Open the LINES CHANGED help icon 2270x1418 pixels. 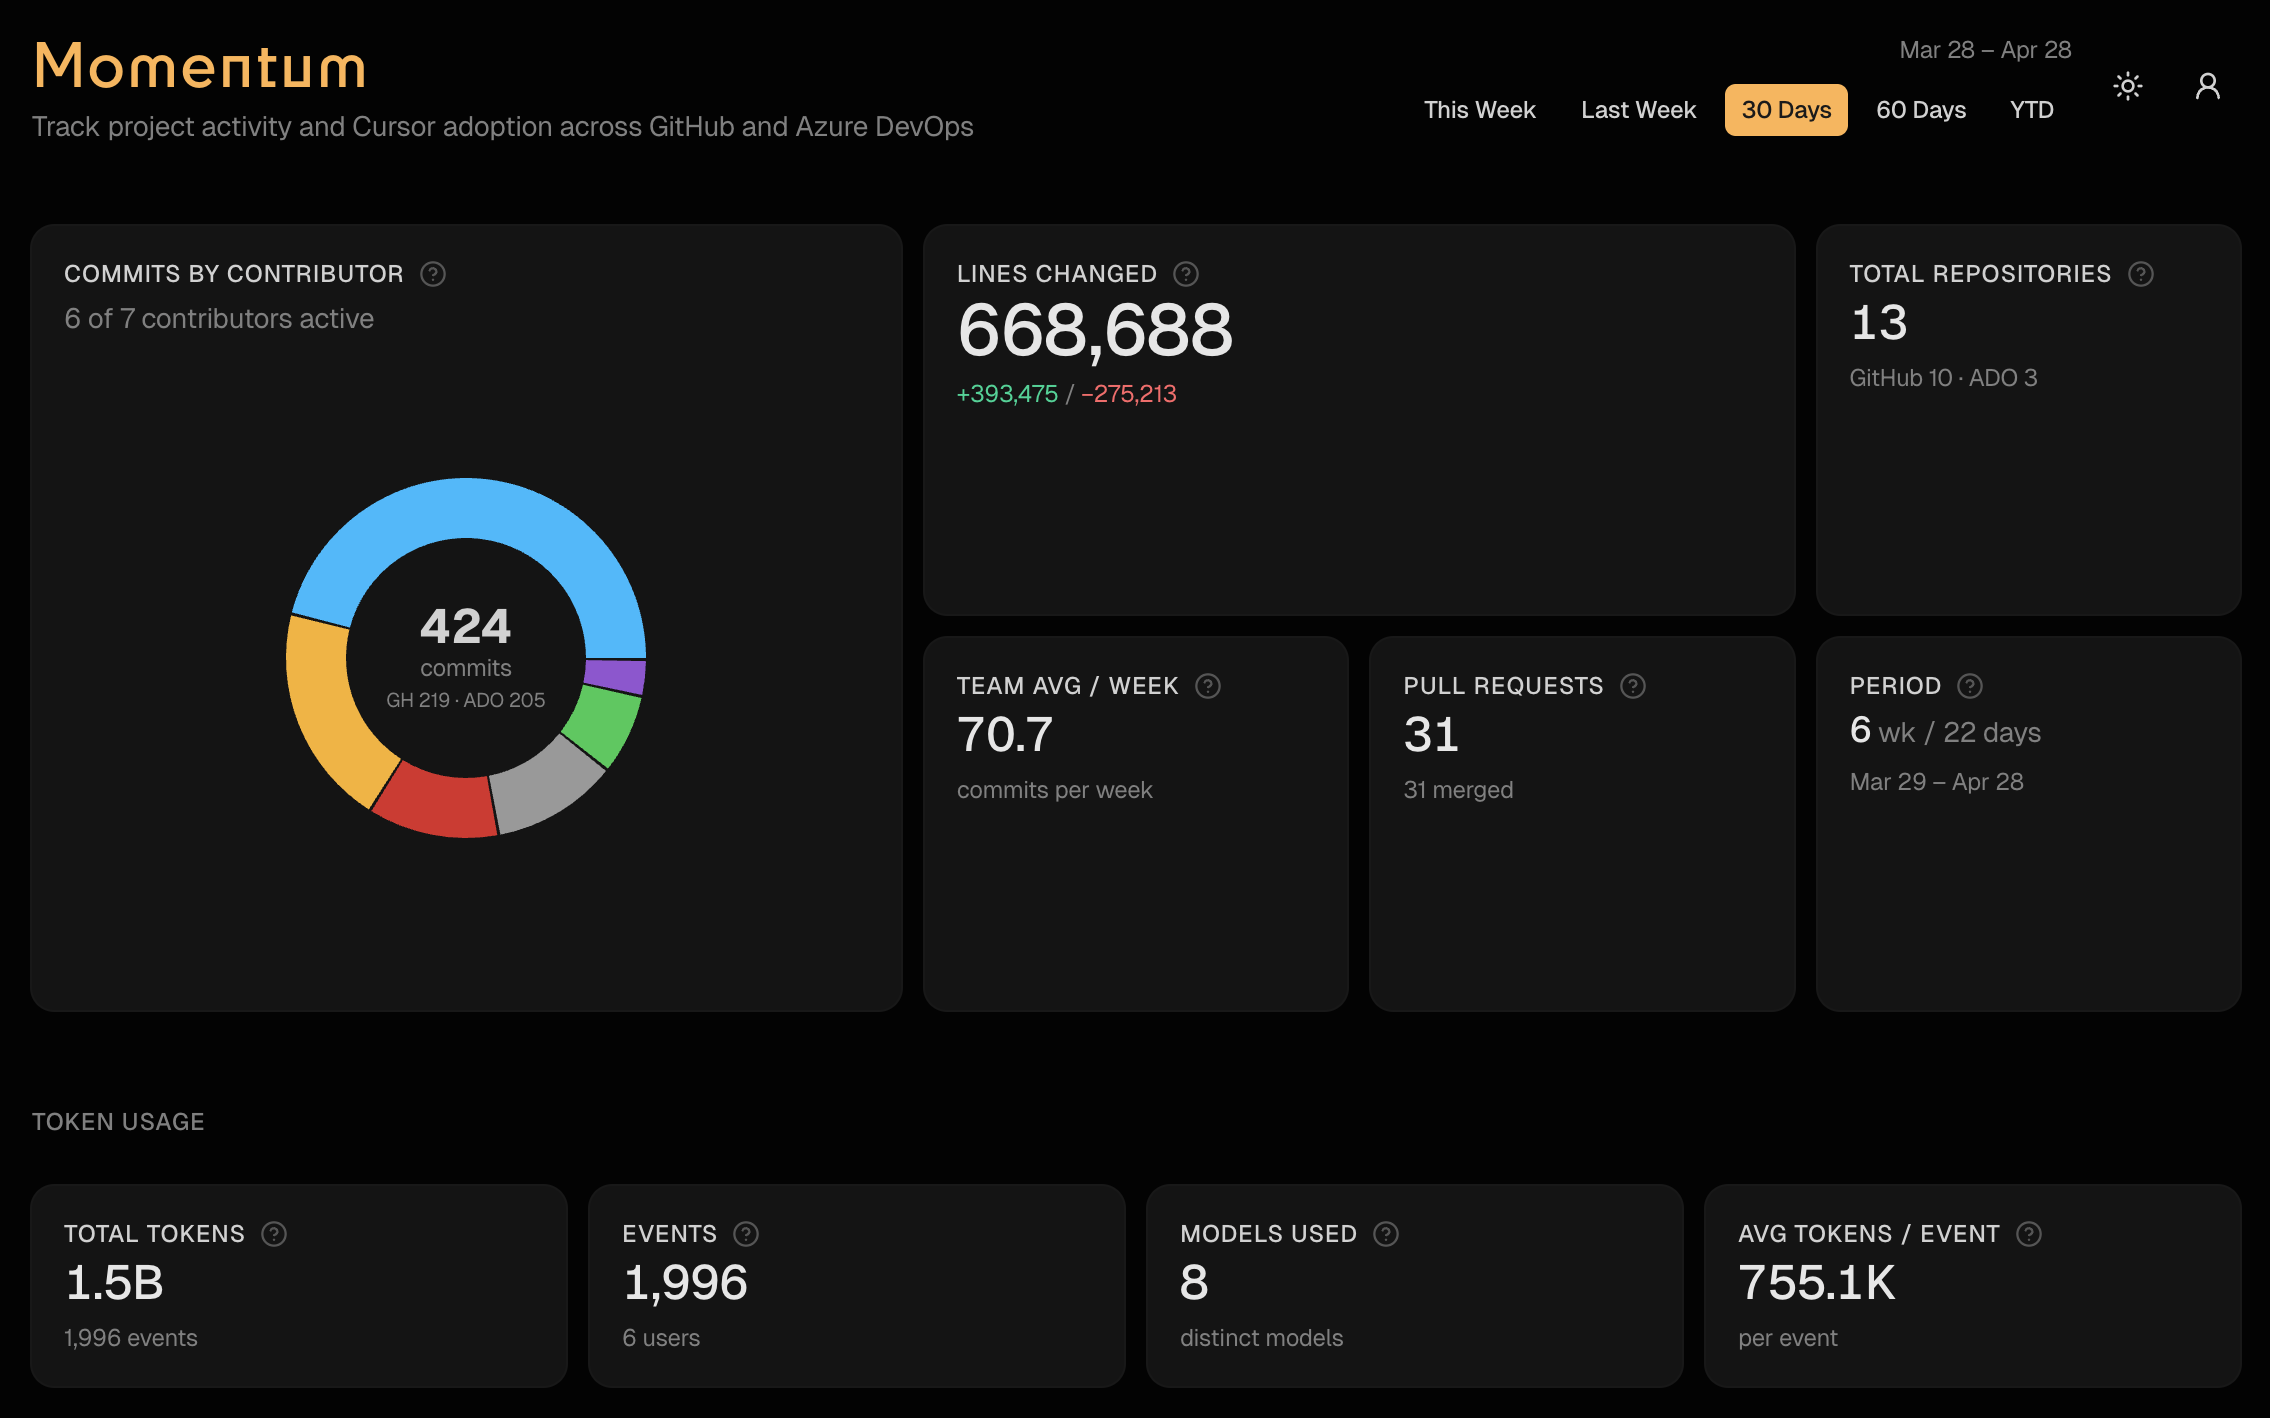click(x=1185, y=274)
